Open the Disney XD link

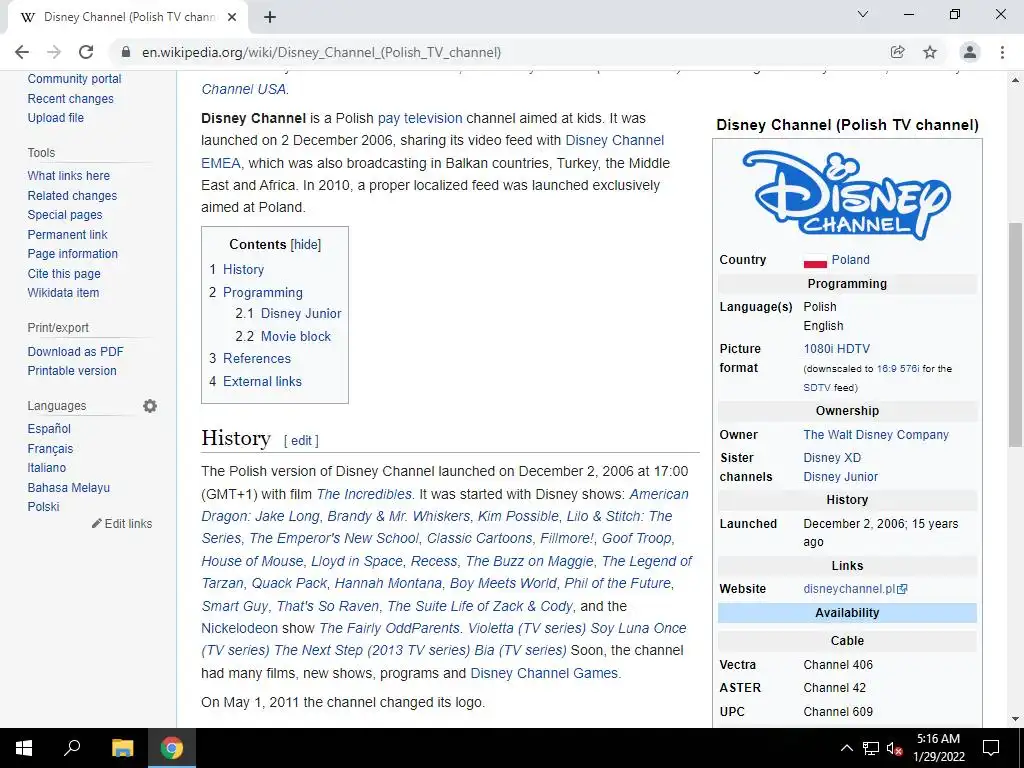coord(832,458)
